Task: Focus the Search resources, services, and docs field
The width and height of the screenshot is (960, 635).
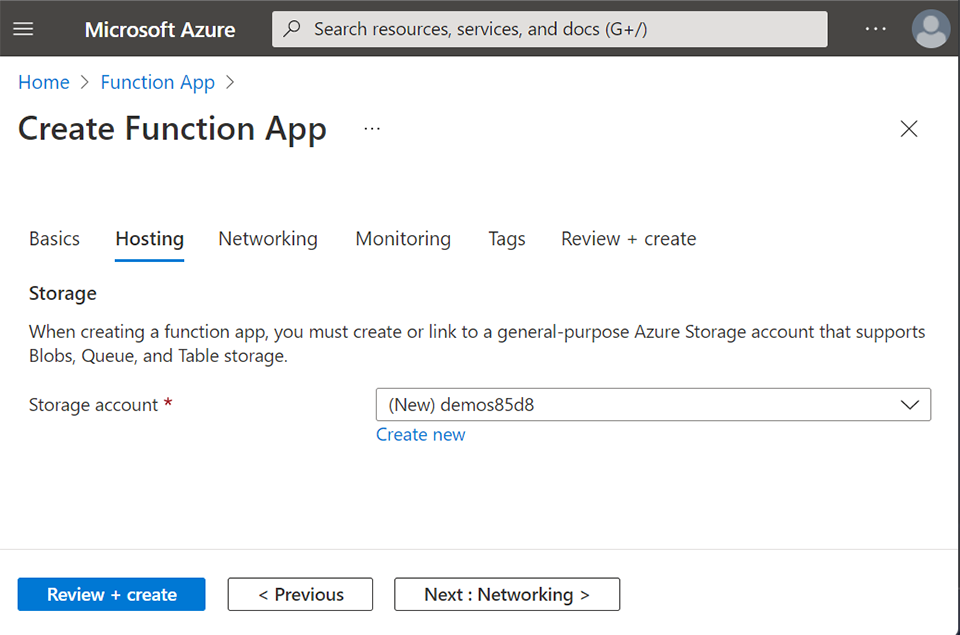Action: click(x=550, y=29)
